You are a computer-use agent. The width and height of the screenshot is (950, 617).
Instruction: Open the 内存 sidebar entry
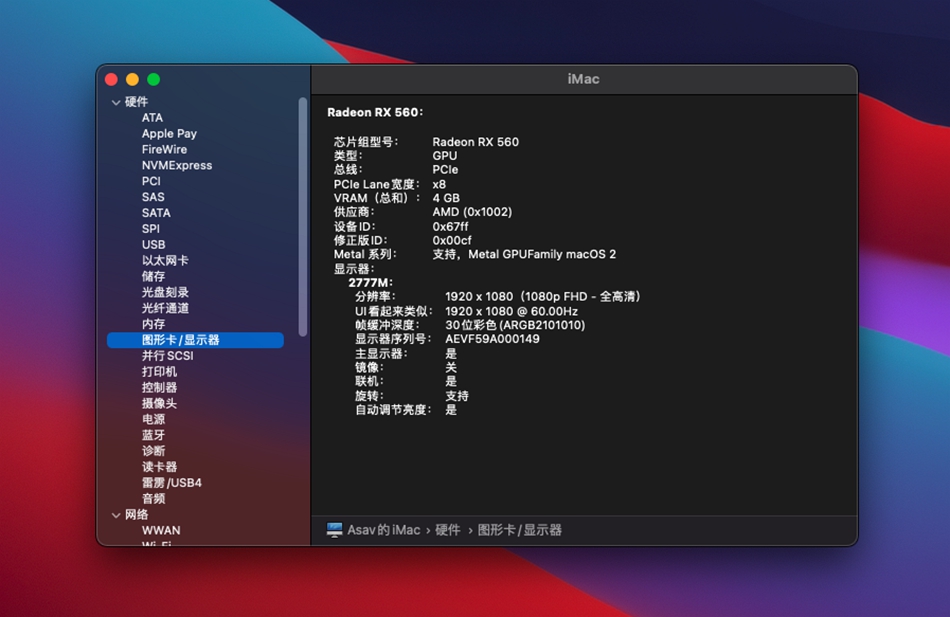click(x=153, y=324)
